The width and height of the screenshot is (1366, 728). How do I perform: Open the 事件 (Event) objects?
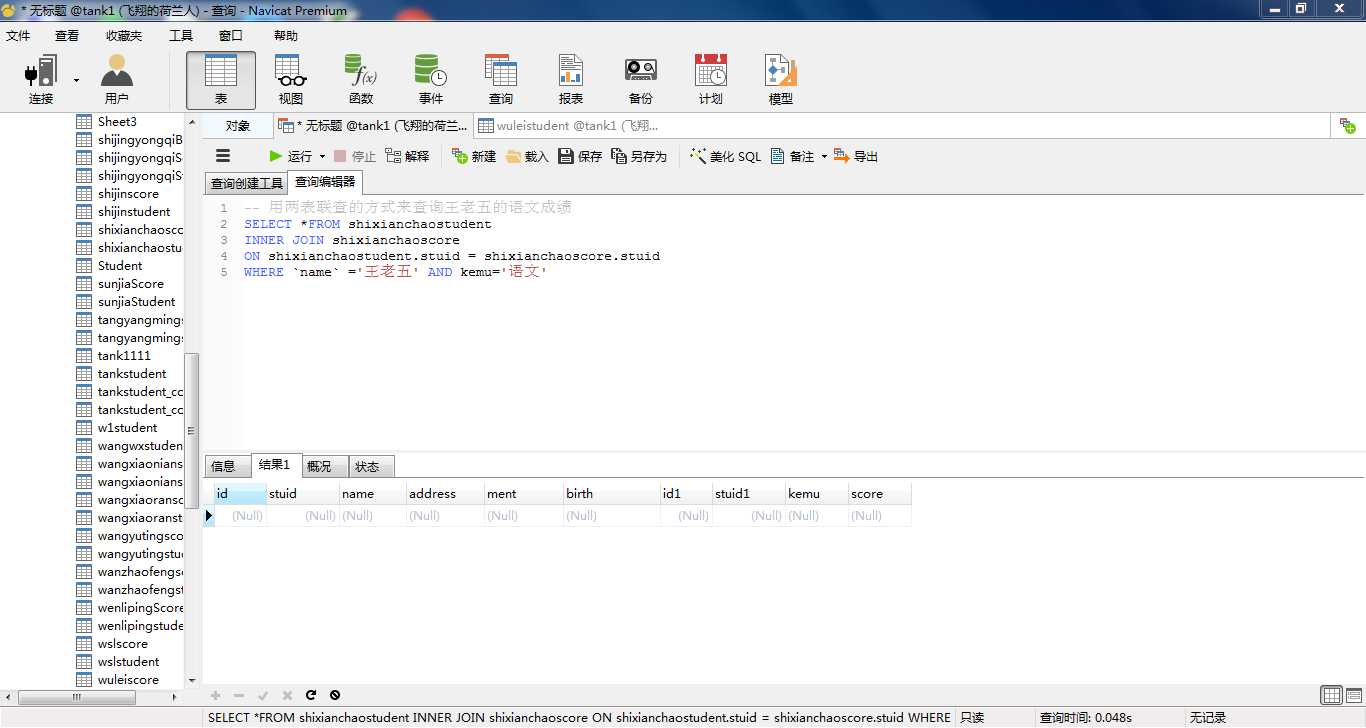pos(431,80)
